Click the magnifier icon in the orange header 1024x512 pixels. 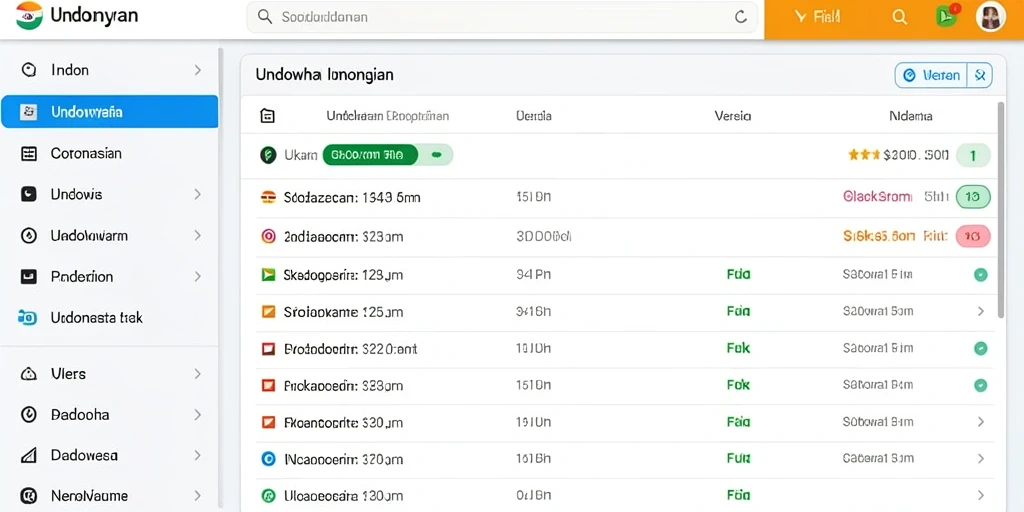(899, 18)
